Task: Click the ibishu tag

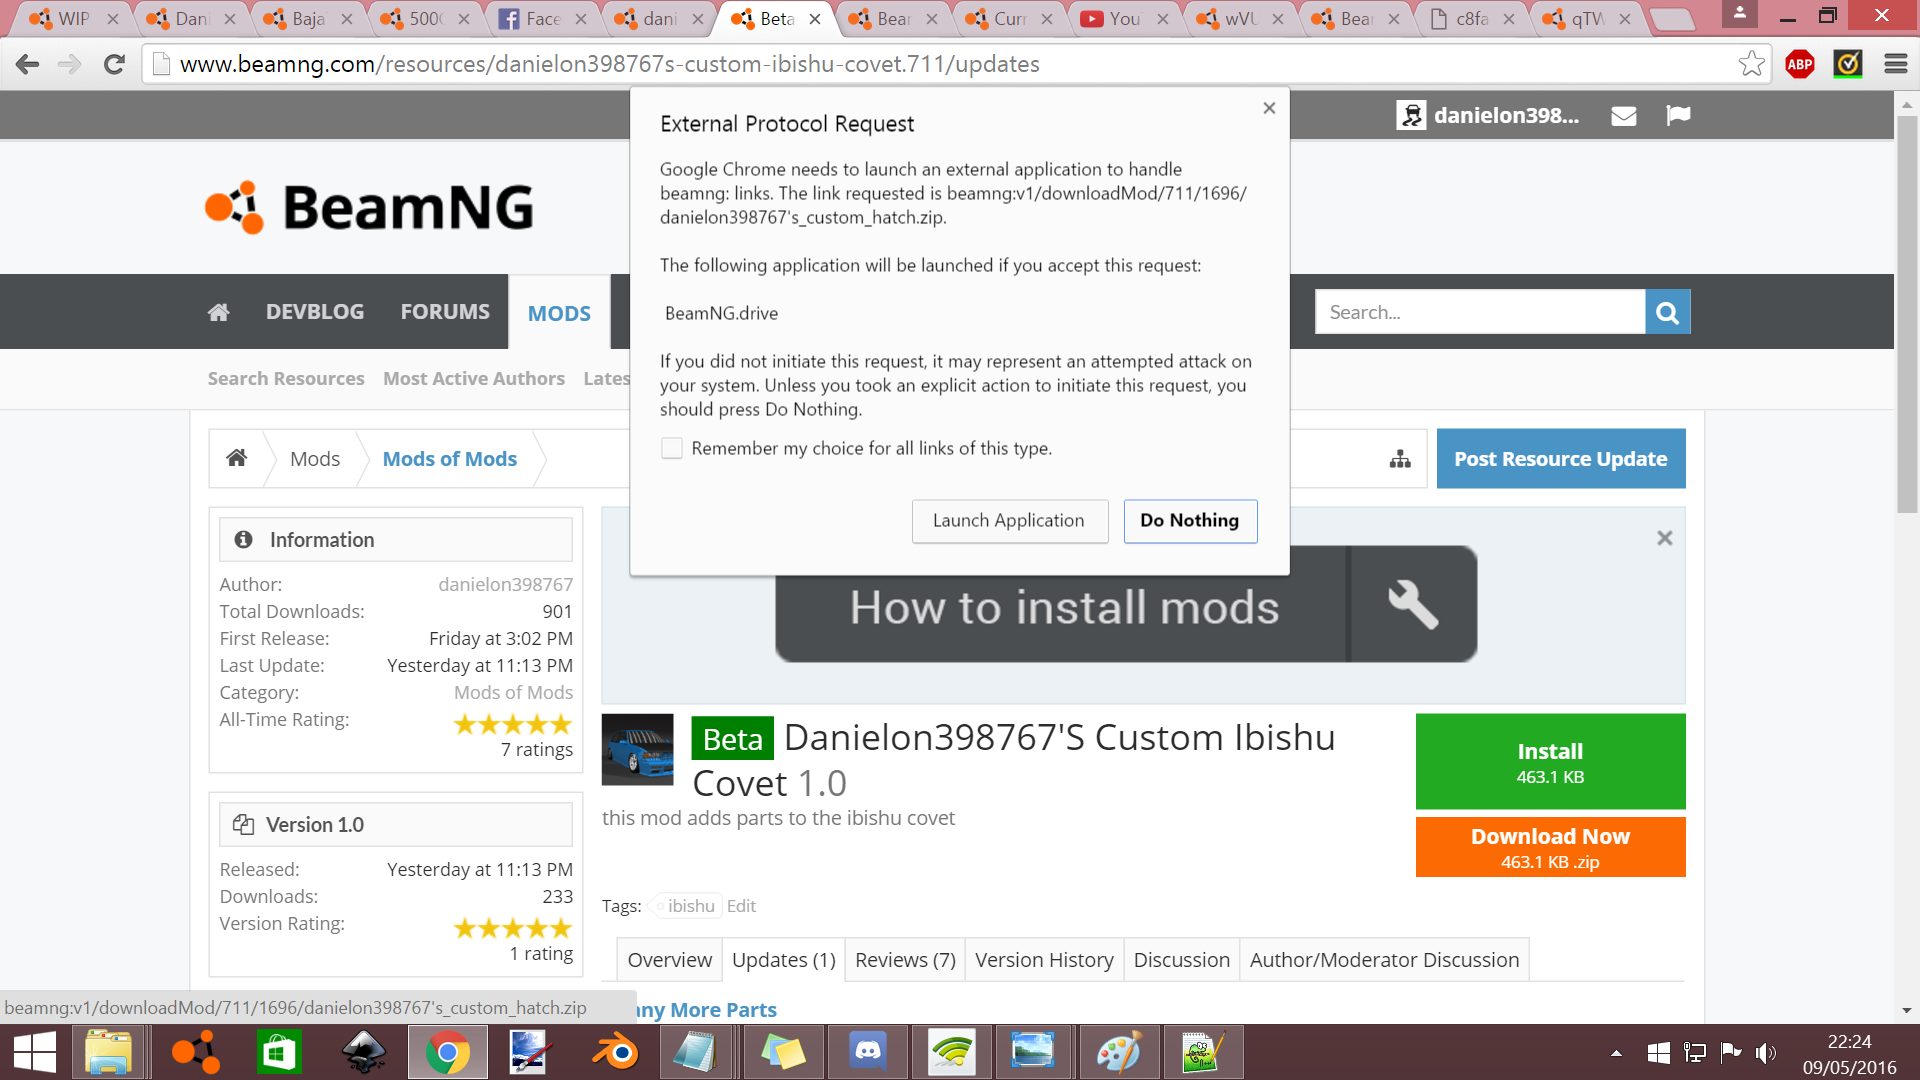Action: pyautogui.click(x=688, y=906)
